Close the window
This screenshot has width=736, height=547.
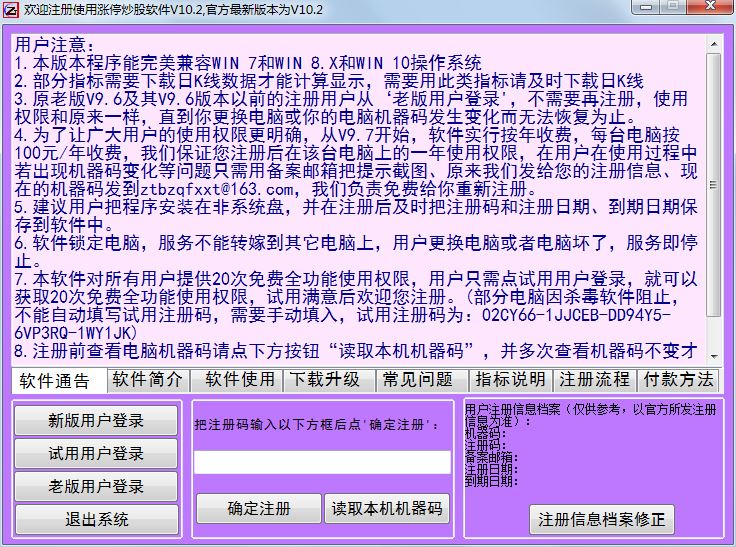710,7
